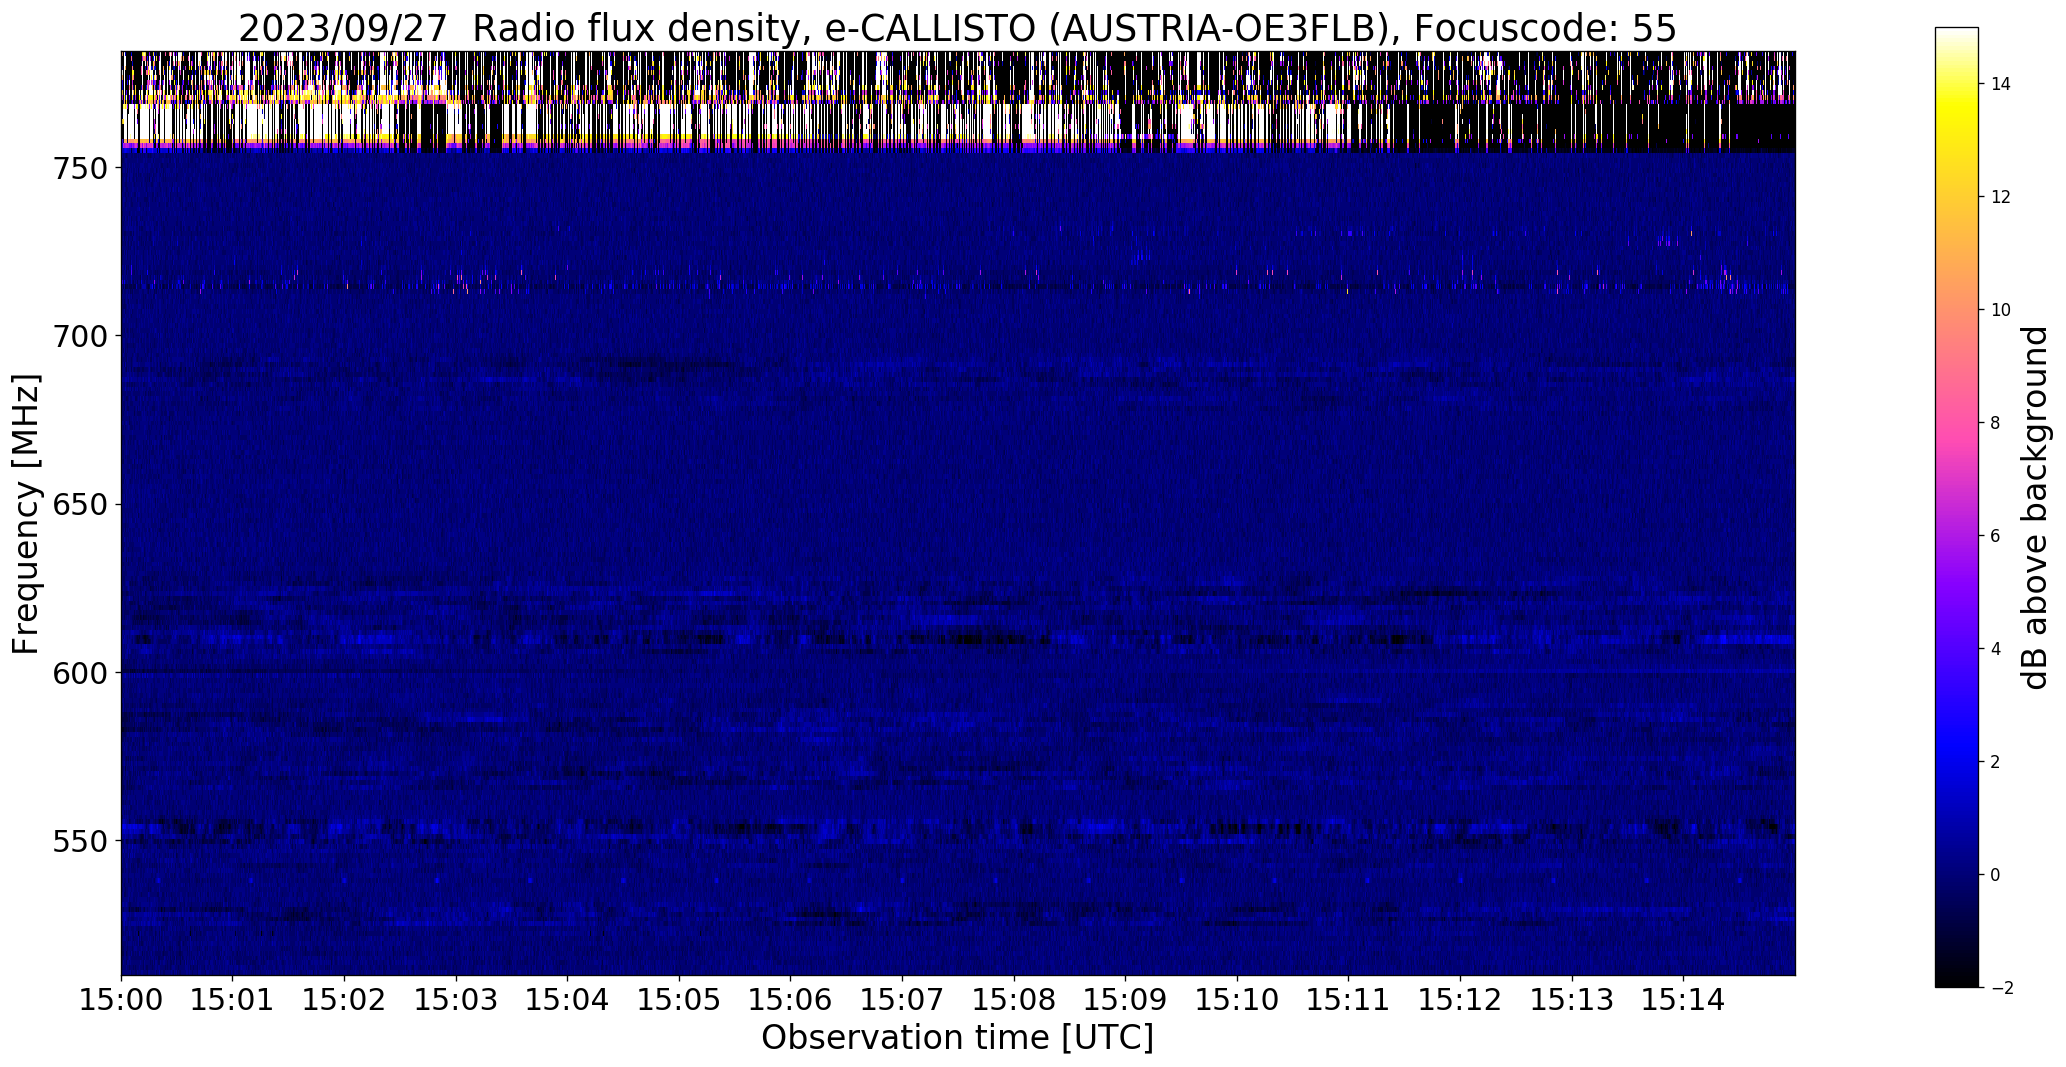
Task: Click the 15:04 time tick label
Action: [x=568, y=1001]
